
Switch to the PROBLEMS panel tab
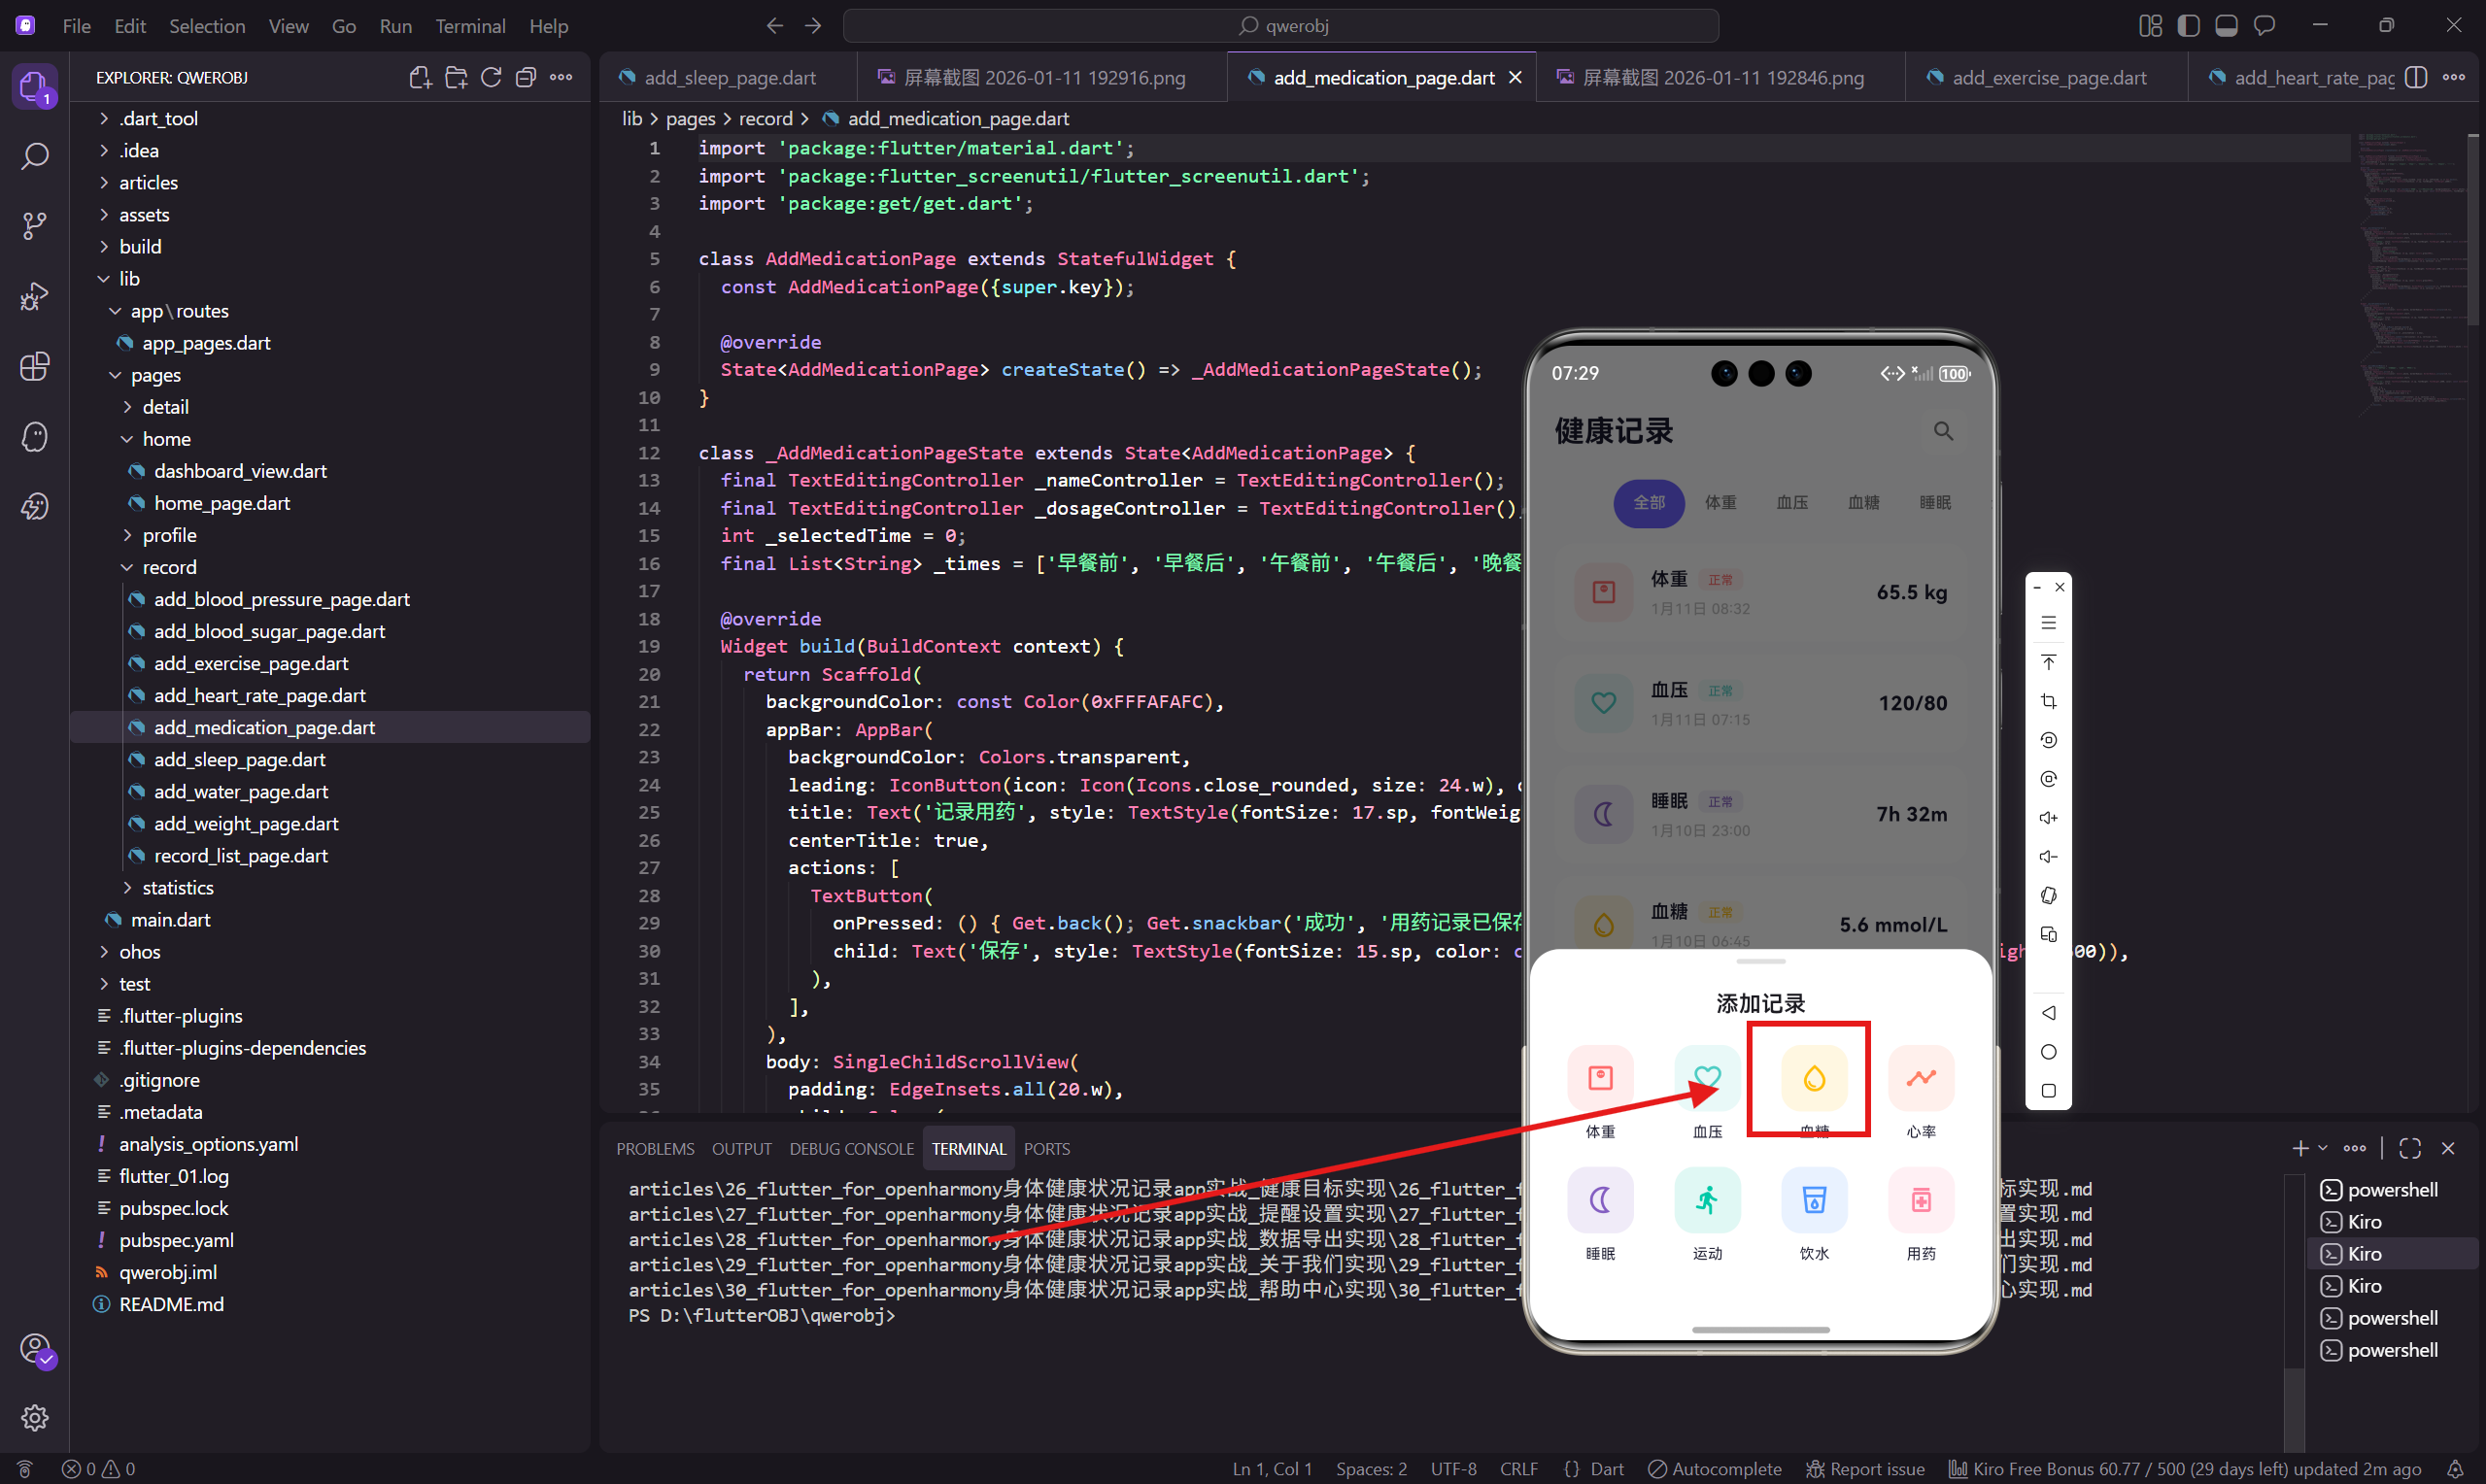click(654, 1149)
